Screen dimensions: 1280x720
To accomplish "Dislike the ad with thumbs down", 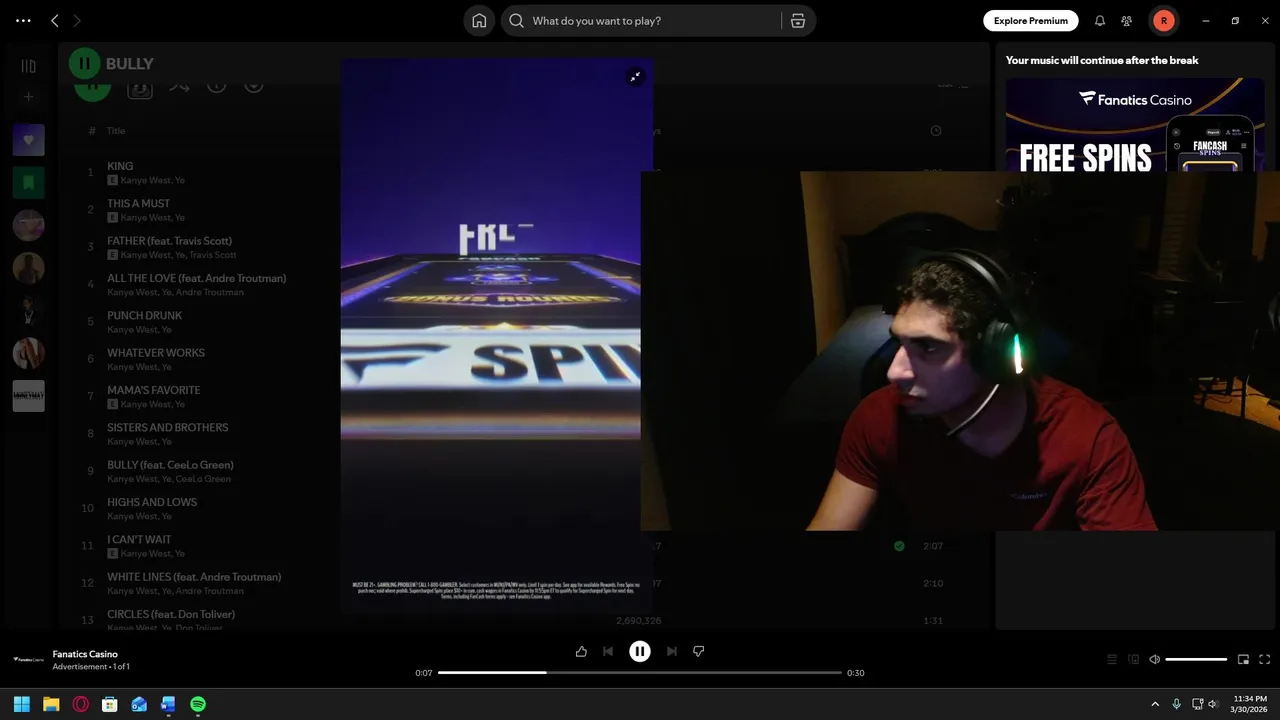I will (699, 651).
